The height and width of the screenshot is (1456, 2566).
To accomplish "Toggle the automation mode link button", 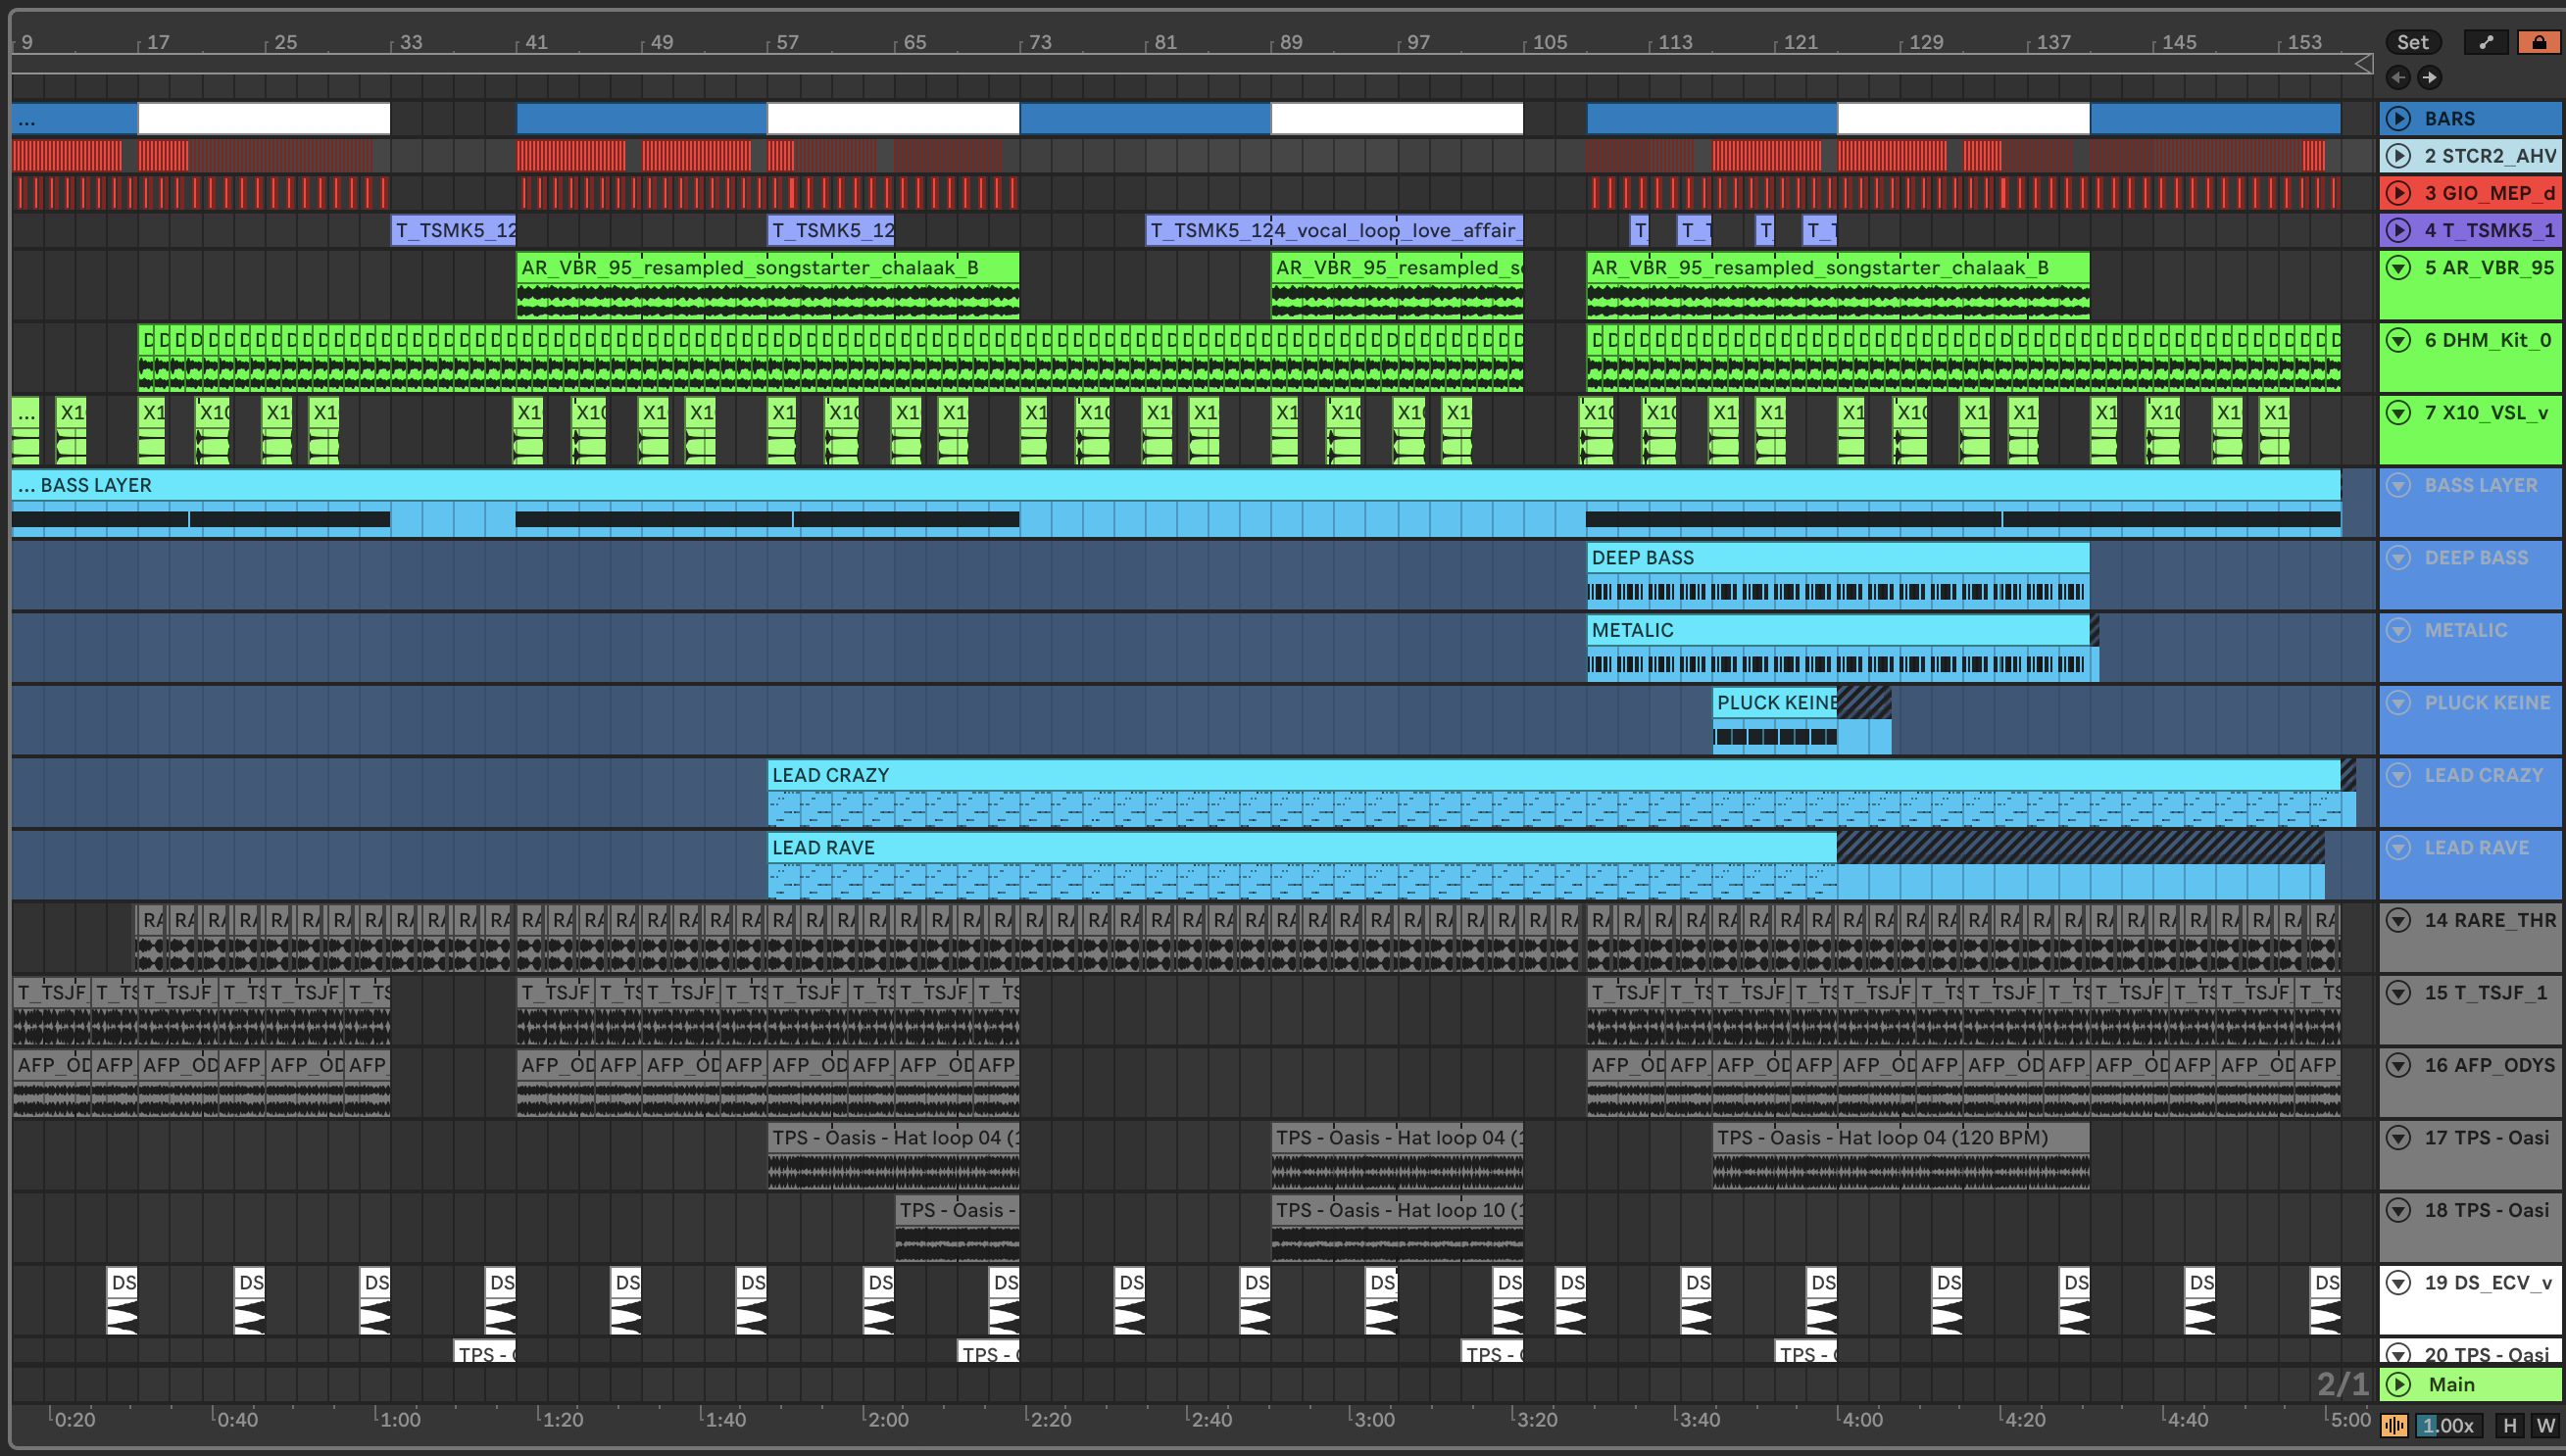I will [2485, 42].
